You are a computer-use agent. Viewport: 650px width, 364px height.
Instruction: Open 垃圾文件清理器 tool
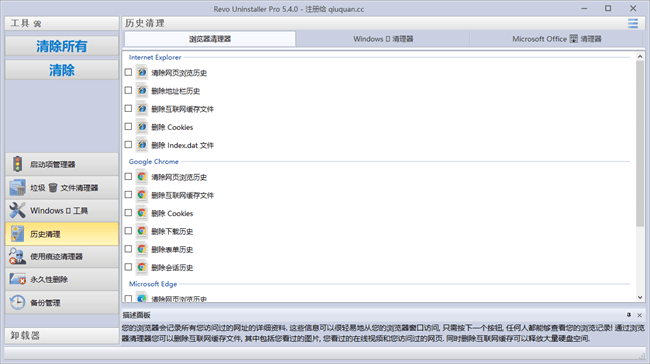62,187
